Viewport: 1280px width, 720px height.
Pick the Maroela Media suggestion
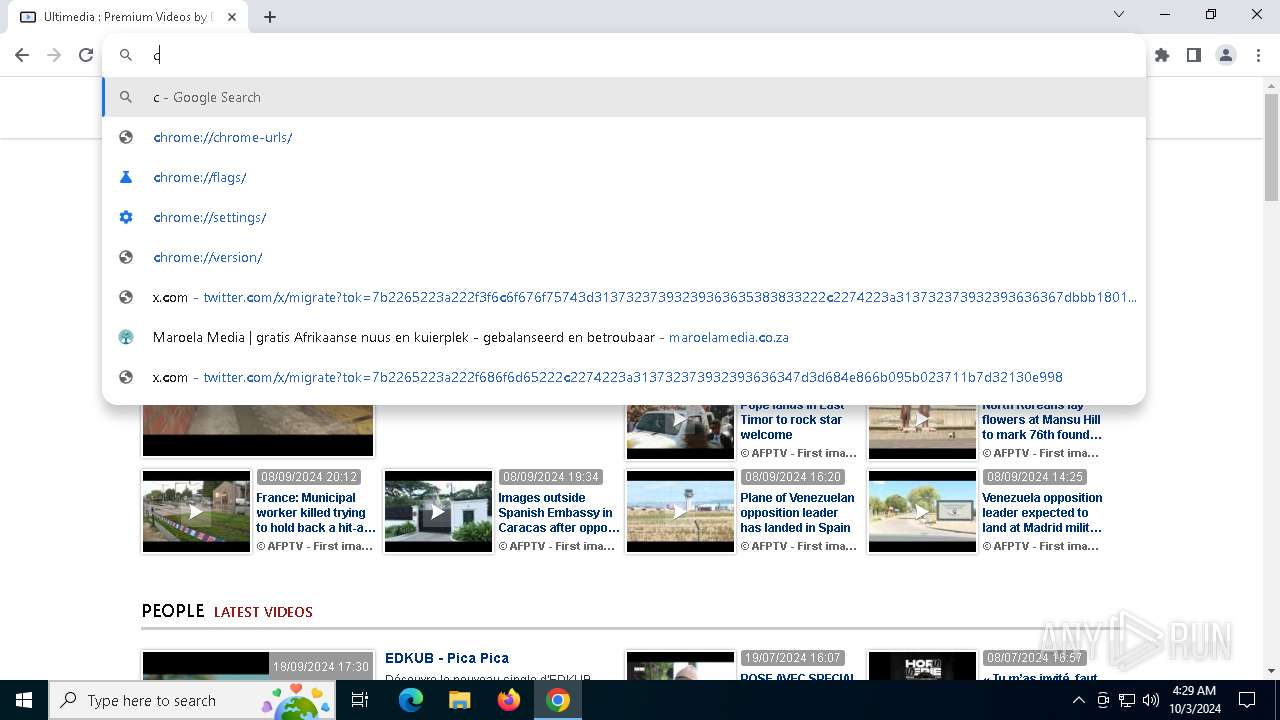[x=624, y=337]
